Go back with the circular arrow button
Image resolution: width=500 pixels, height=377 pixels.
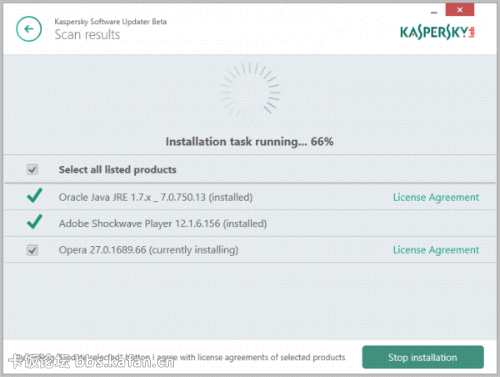(x=29, y=29)
